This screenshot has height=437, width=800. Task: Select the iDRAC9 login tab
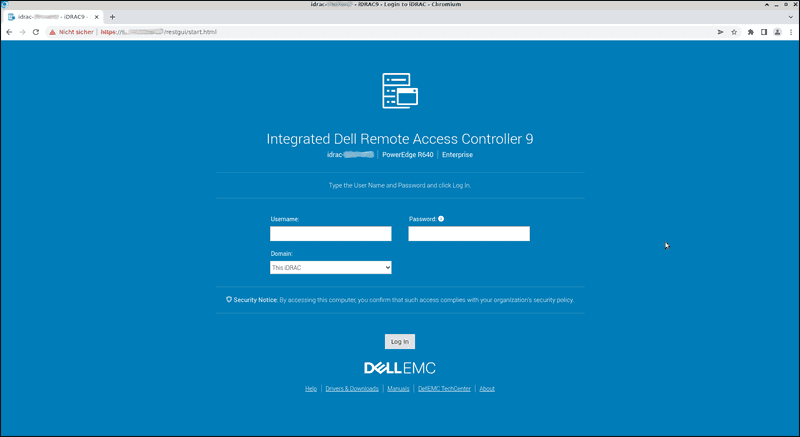(50, 17)
